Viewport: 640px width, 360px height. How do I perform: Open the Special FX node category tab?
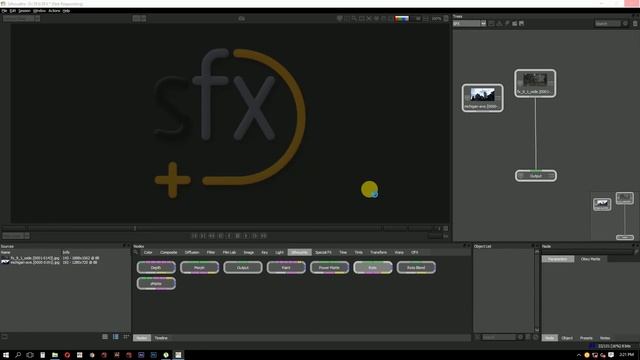point(323,252)
